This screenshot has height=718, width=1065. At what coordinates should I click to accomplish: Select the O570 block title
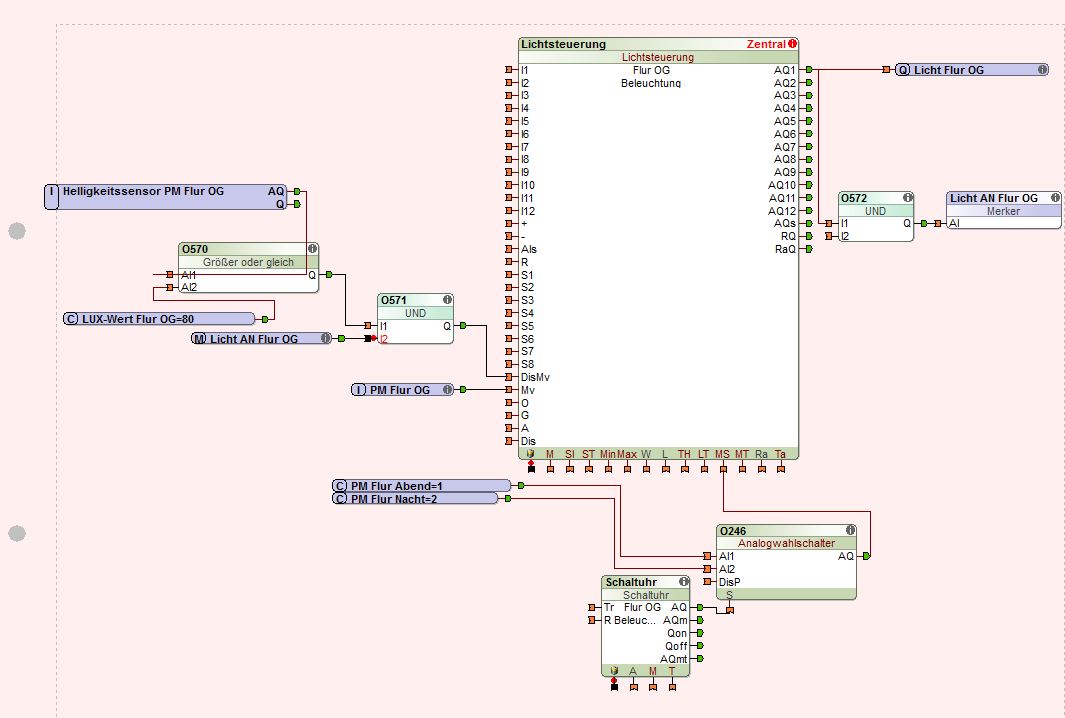coord(195,249)
